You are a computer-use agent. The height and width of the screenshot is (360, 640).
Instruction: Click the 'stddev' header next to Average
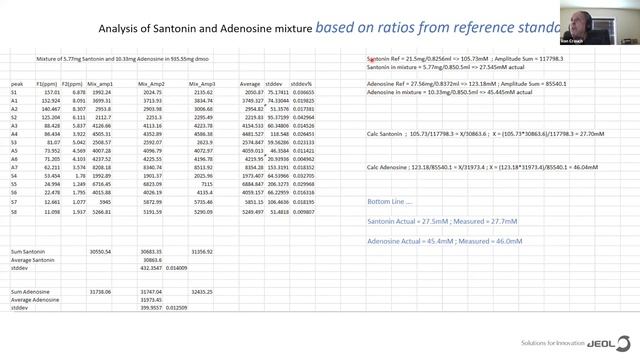coord(273,84)
